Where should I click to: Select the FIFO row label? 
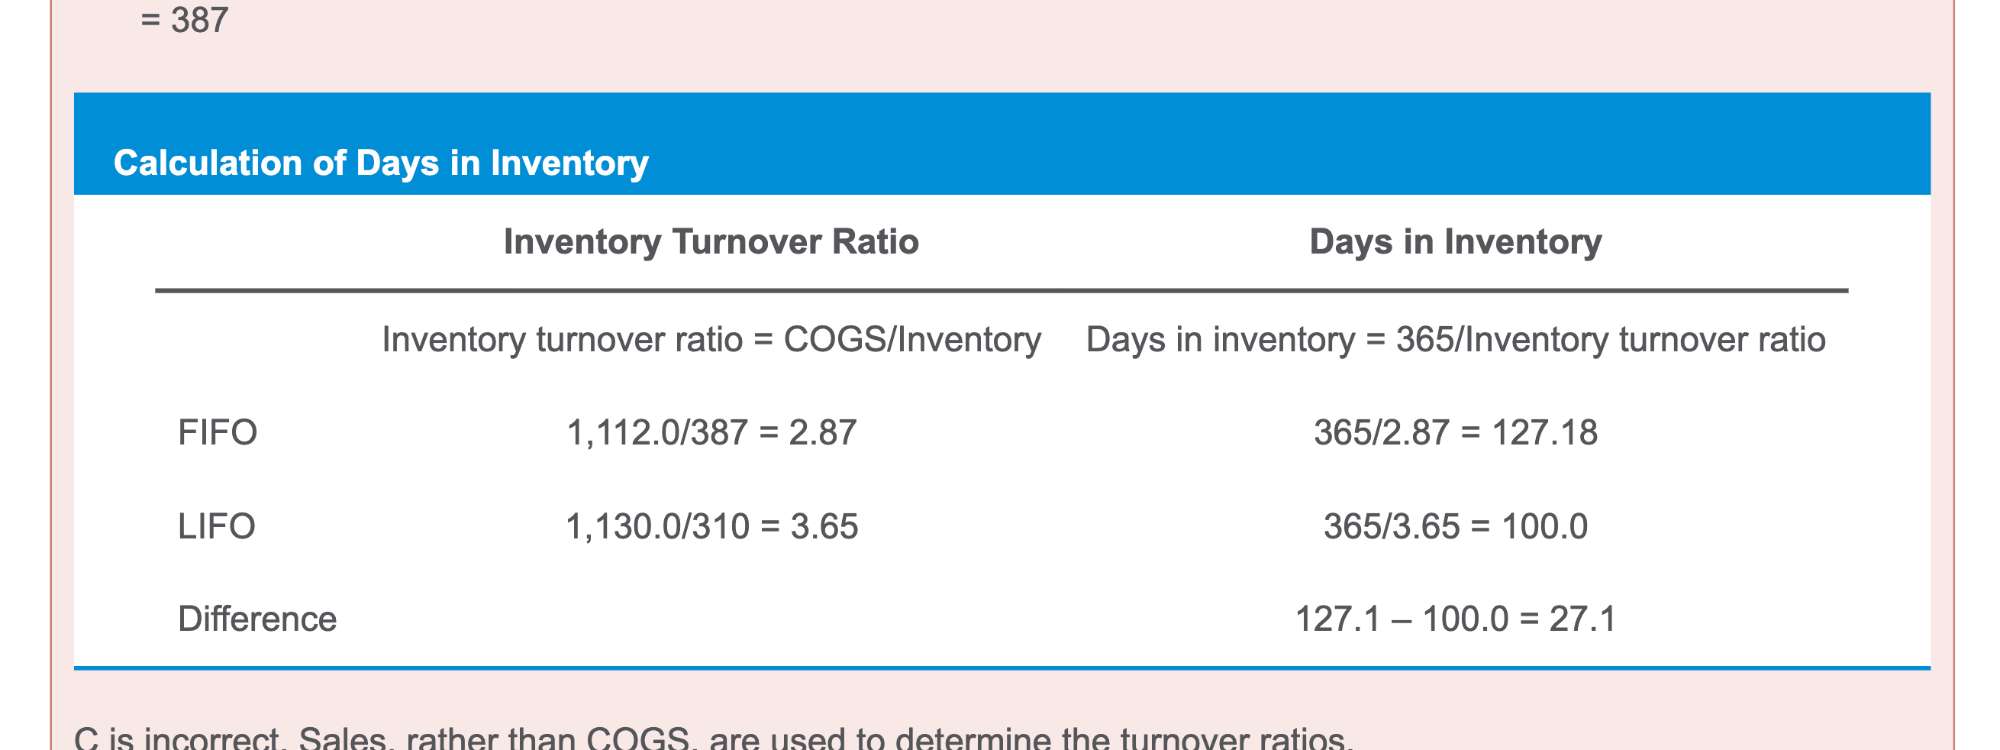pos(217,433)
